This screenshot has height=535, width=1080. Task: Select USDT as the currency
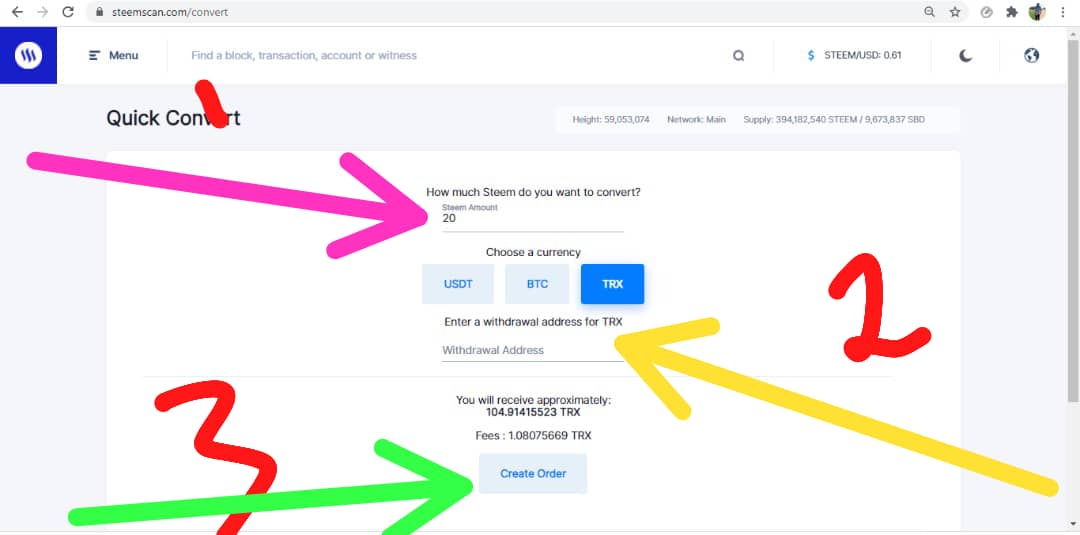(x=458, y=284)
